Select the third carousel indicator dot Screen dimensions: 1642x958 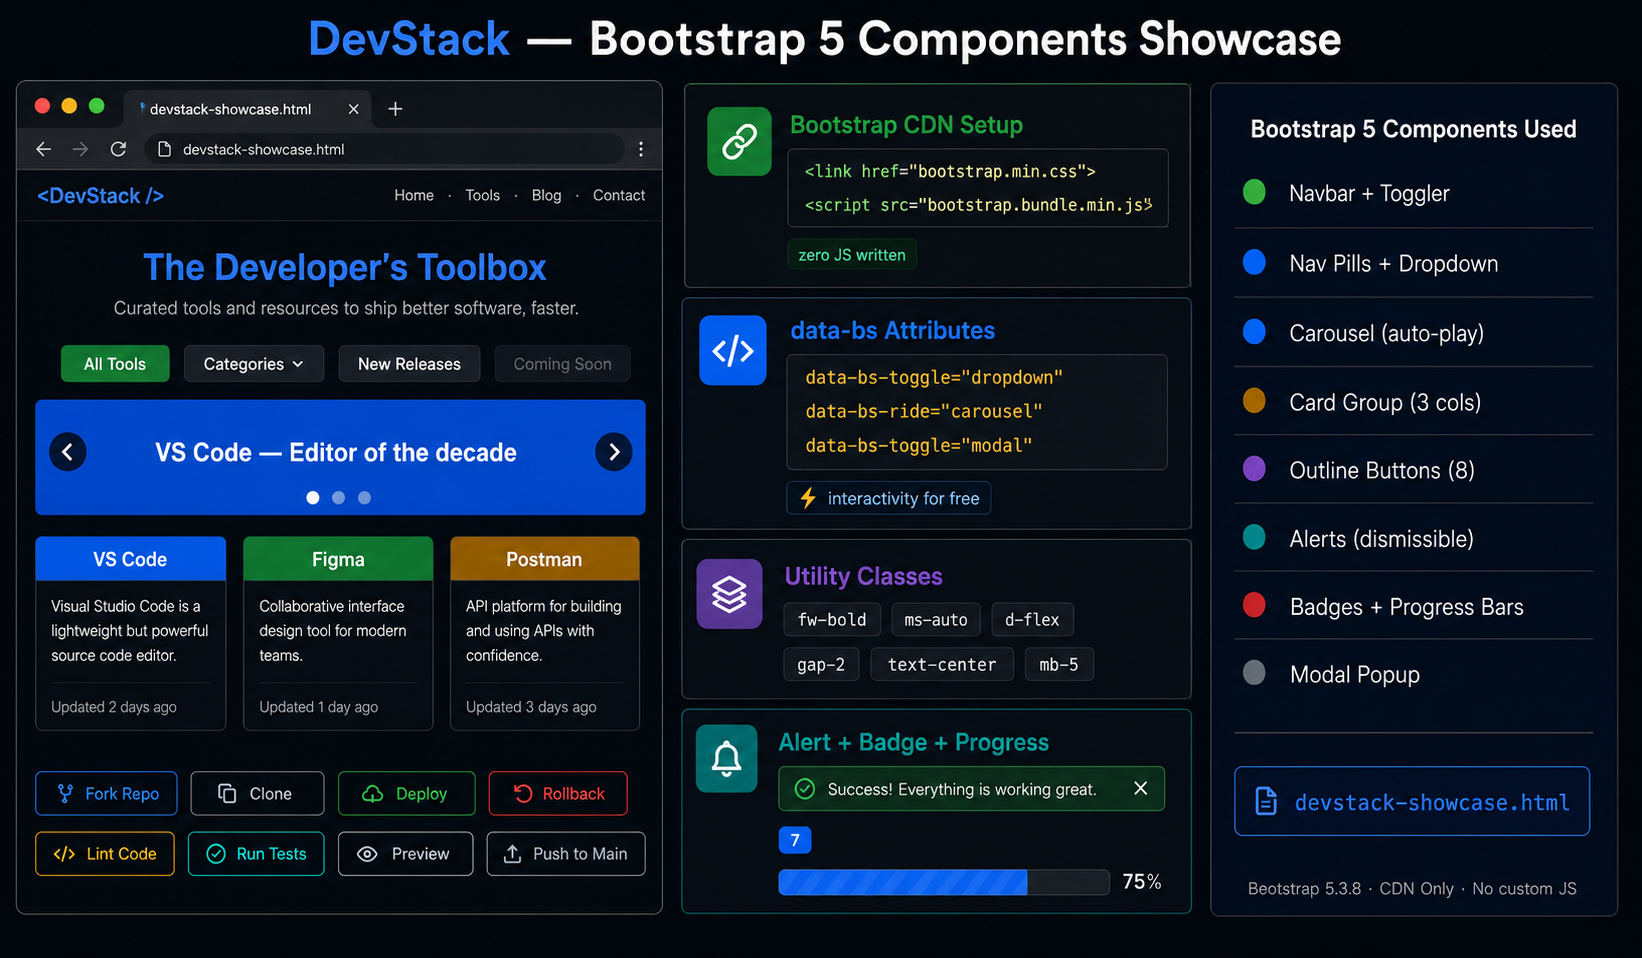coord(364,497)
